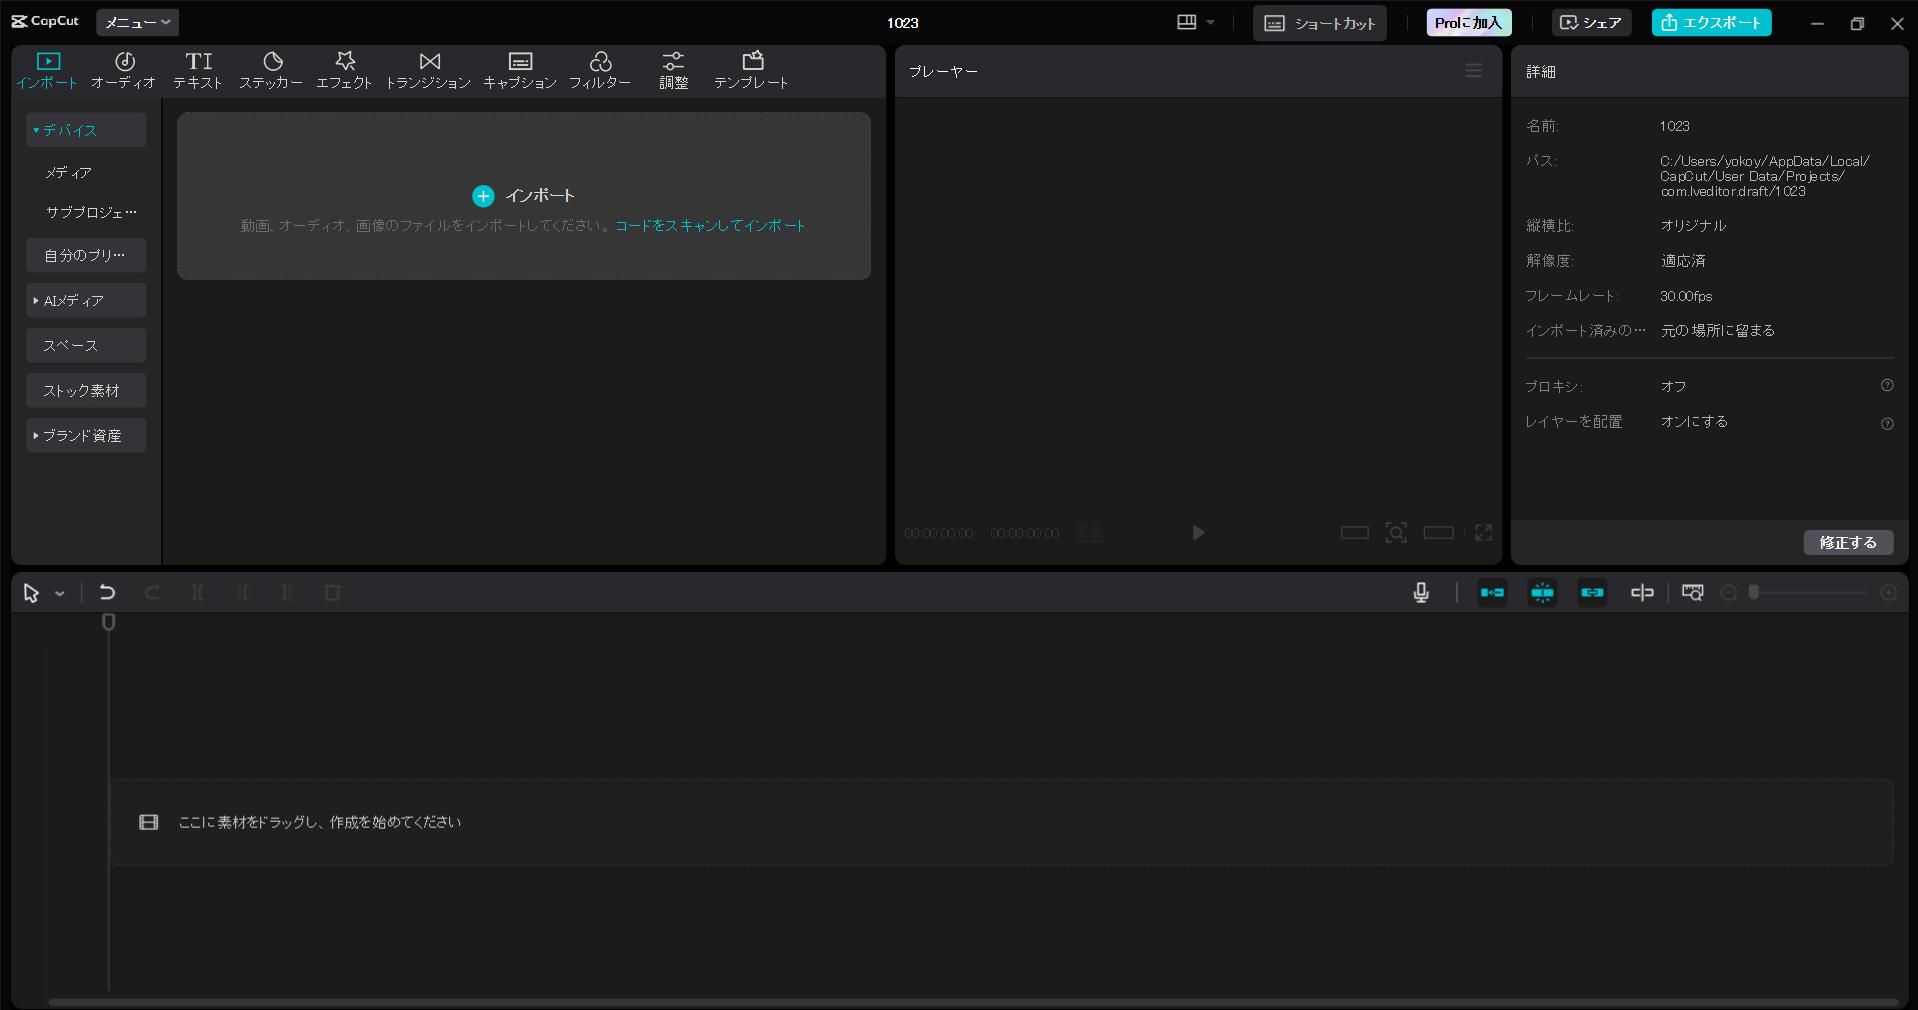1918x1010 pixels.
Task: Open ストック素材 library
Action: (86, 390)
